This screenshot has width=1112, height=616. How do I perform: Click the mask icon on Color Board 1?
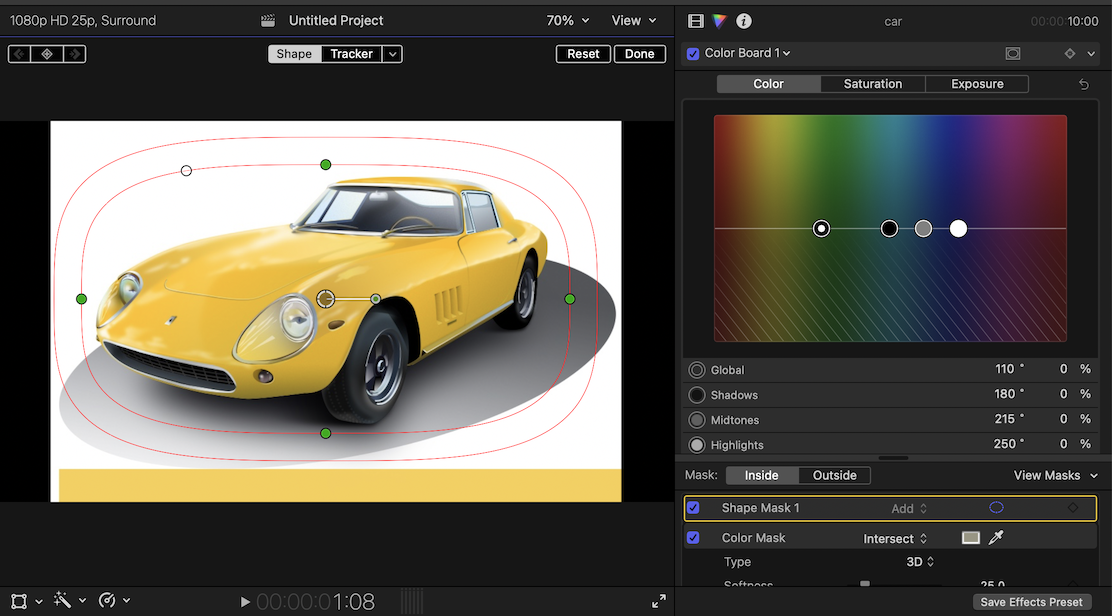click(x=1013, y=54)
